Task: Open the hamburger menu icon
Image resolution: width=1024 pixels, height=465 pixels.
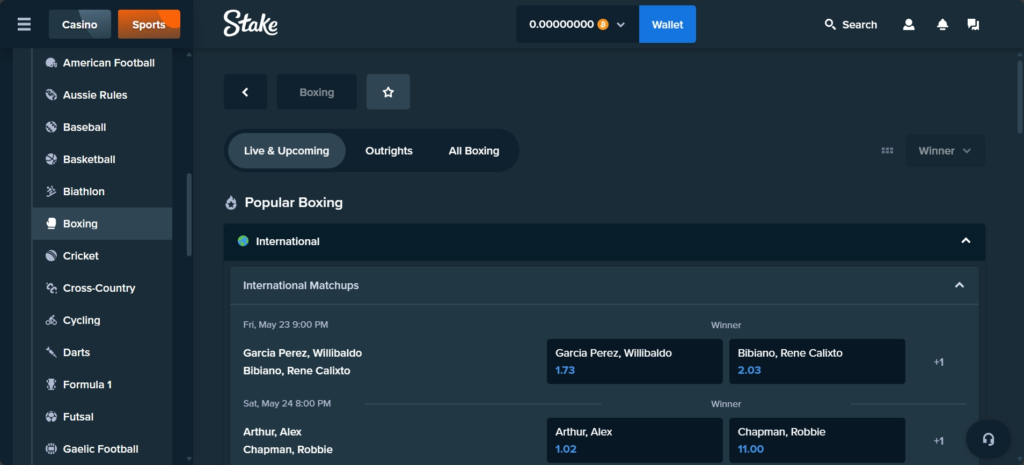Action: tap(24, 24)
